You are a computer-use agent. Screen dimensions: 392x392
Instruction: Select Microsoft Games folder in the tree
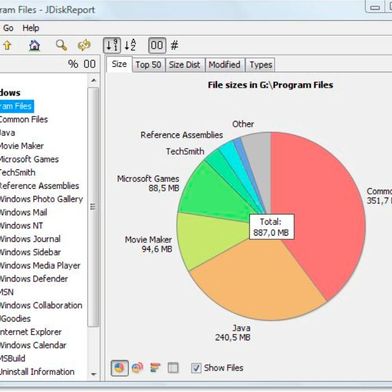[x=29, y=159]
